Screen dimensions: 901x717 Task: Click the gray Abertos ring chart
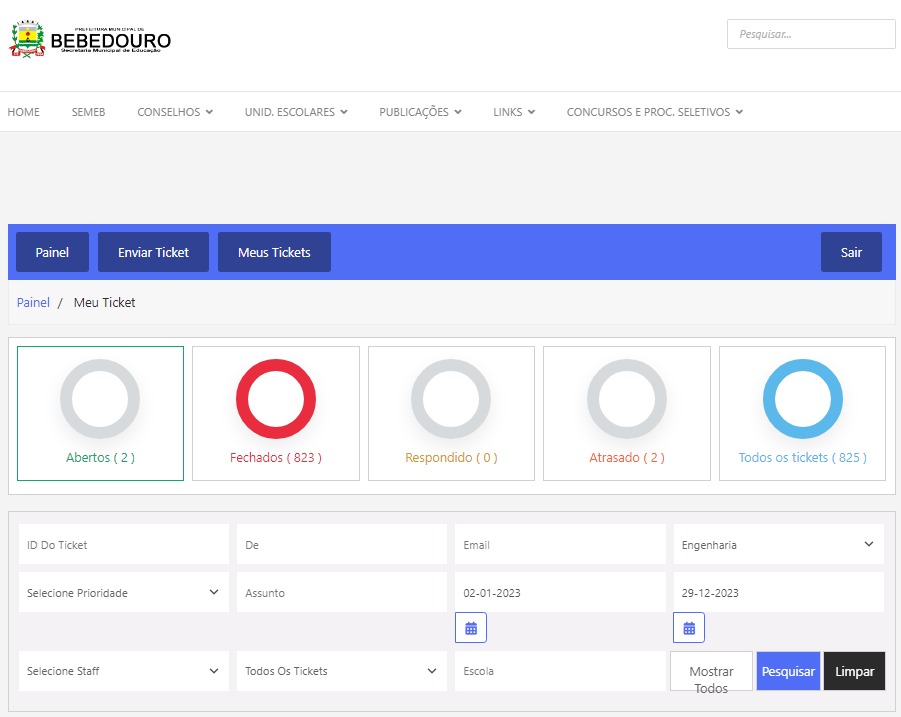[x=100, y=398]
